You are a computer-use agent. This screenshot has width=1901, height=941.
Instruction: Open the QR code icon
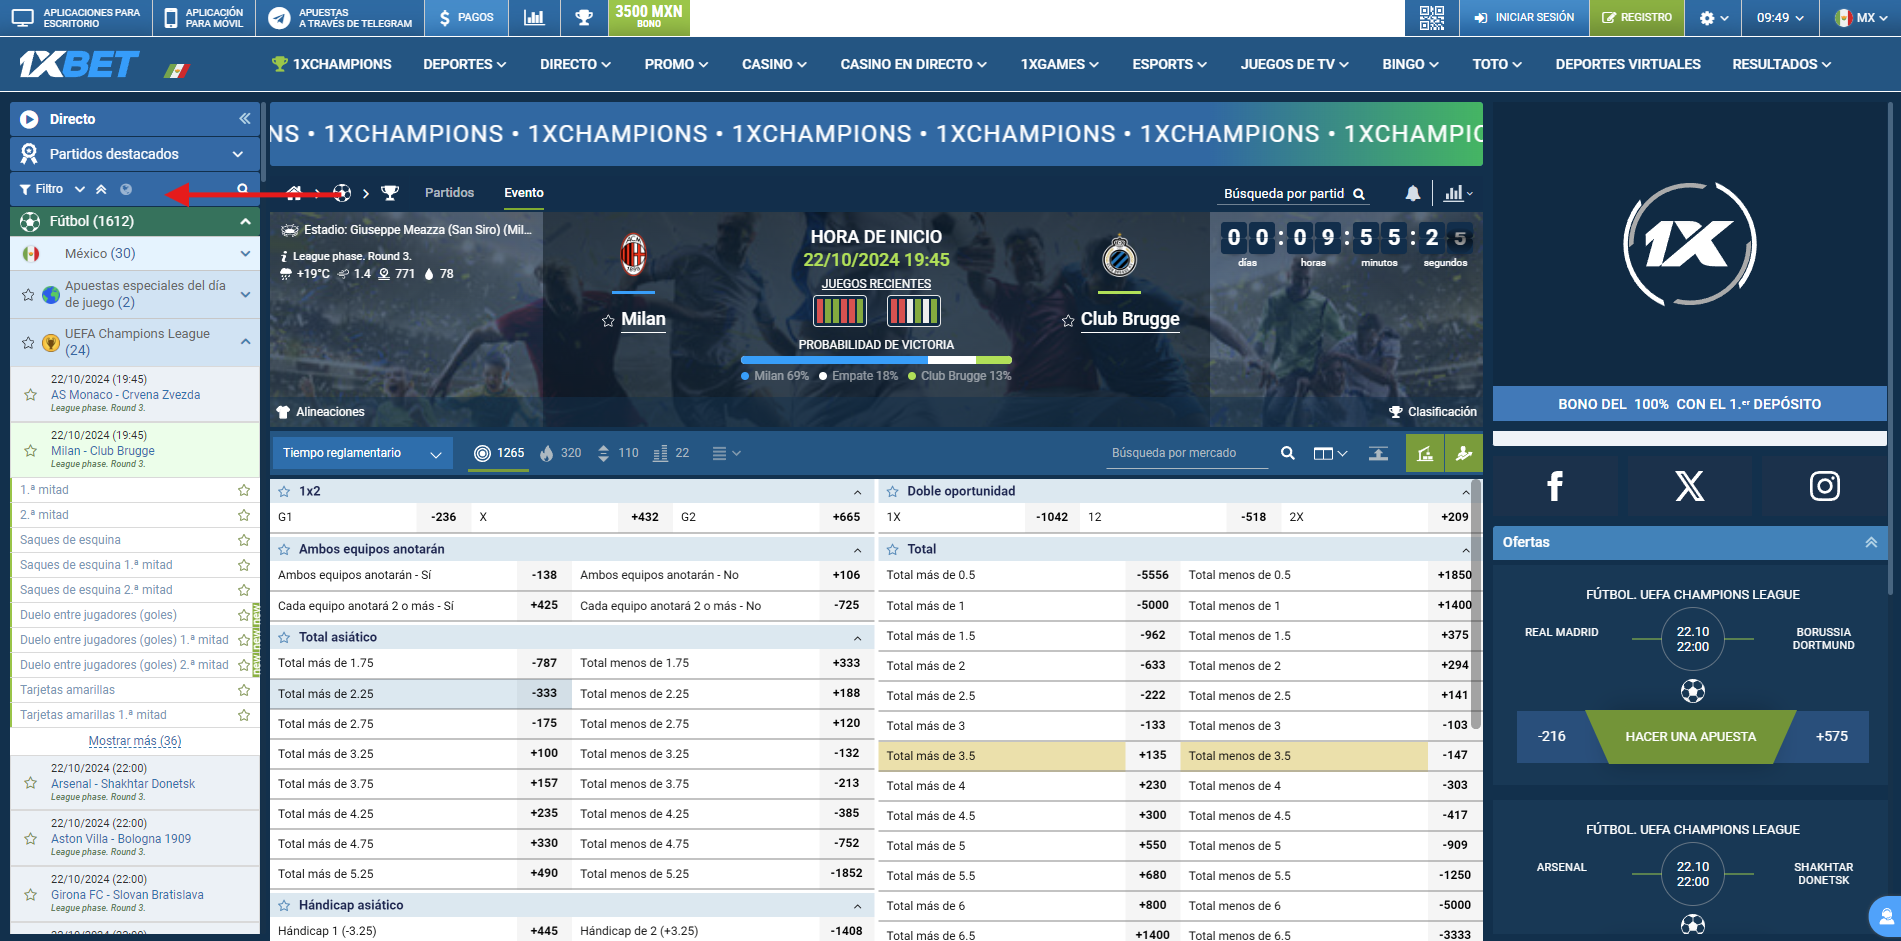[1431, 17]
